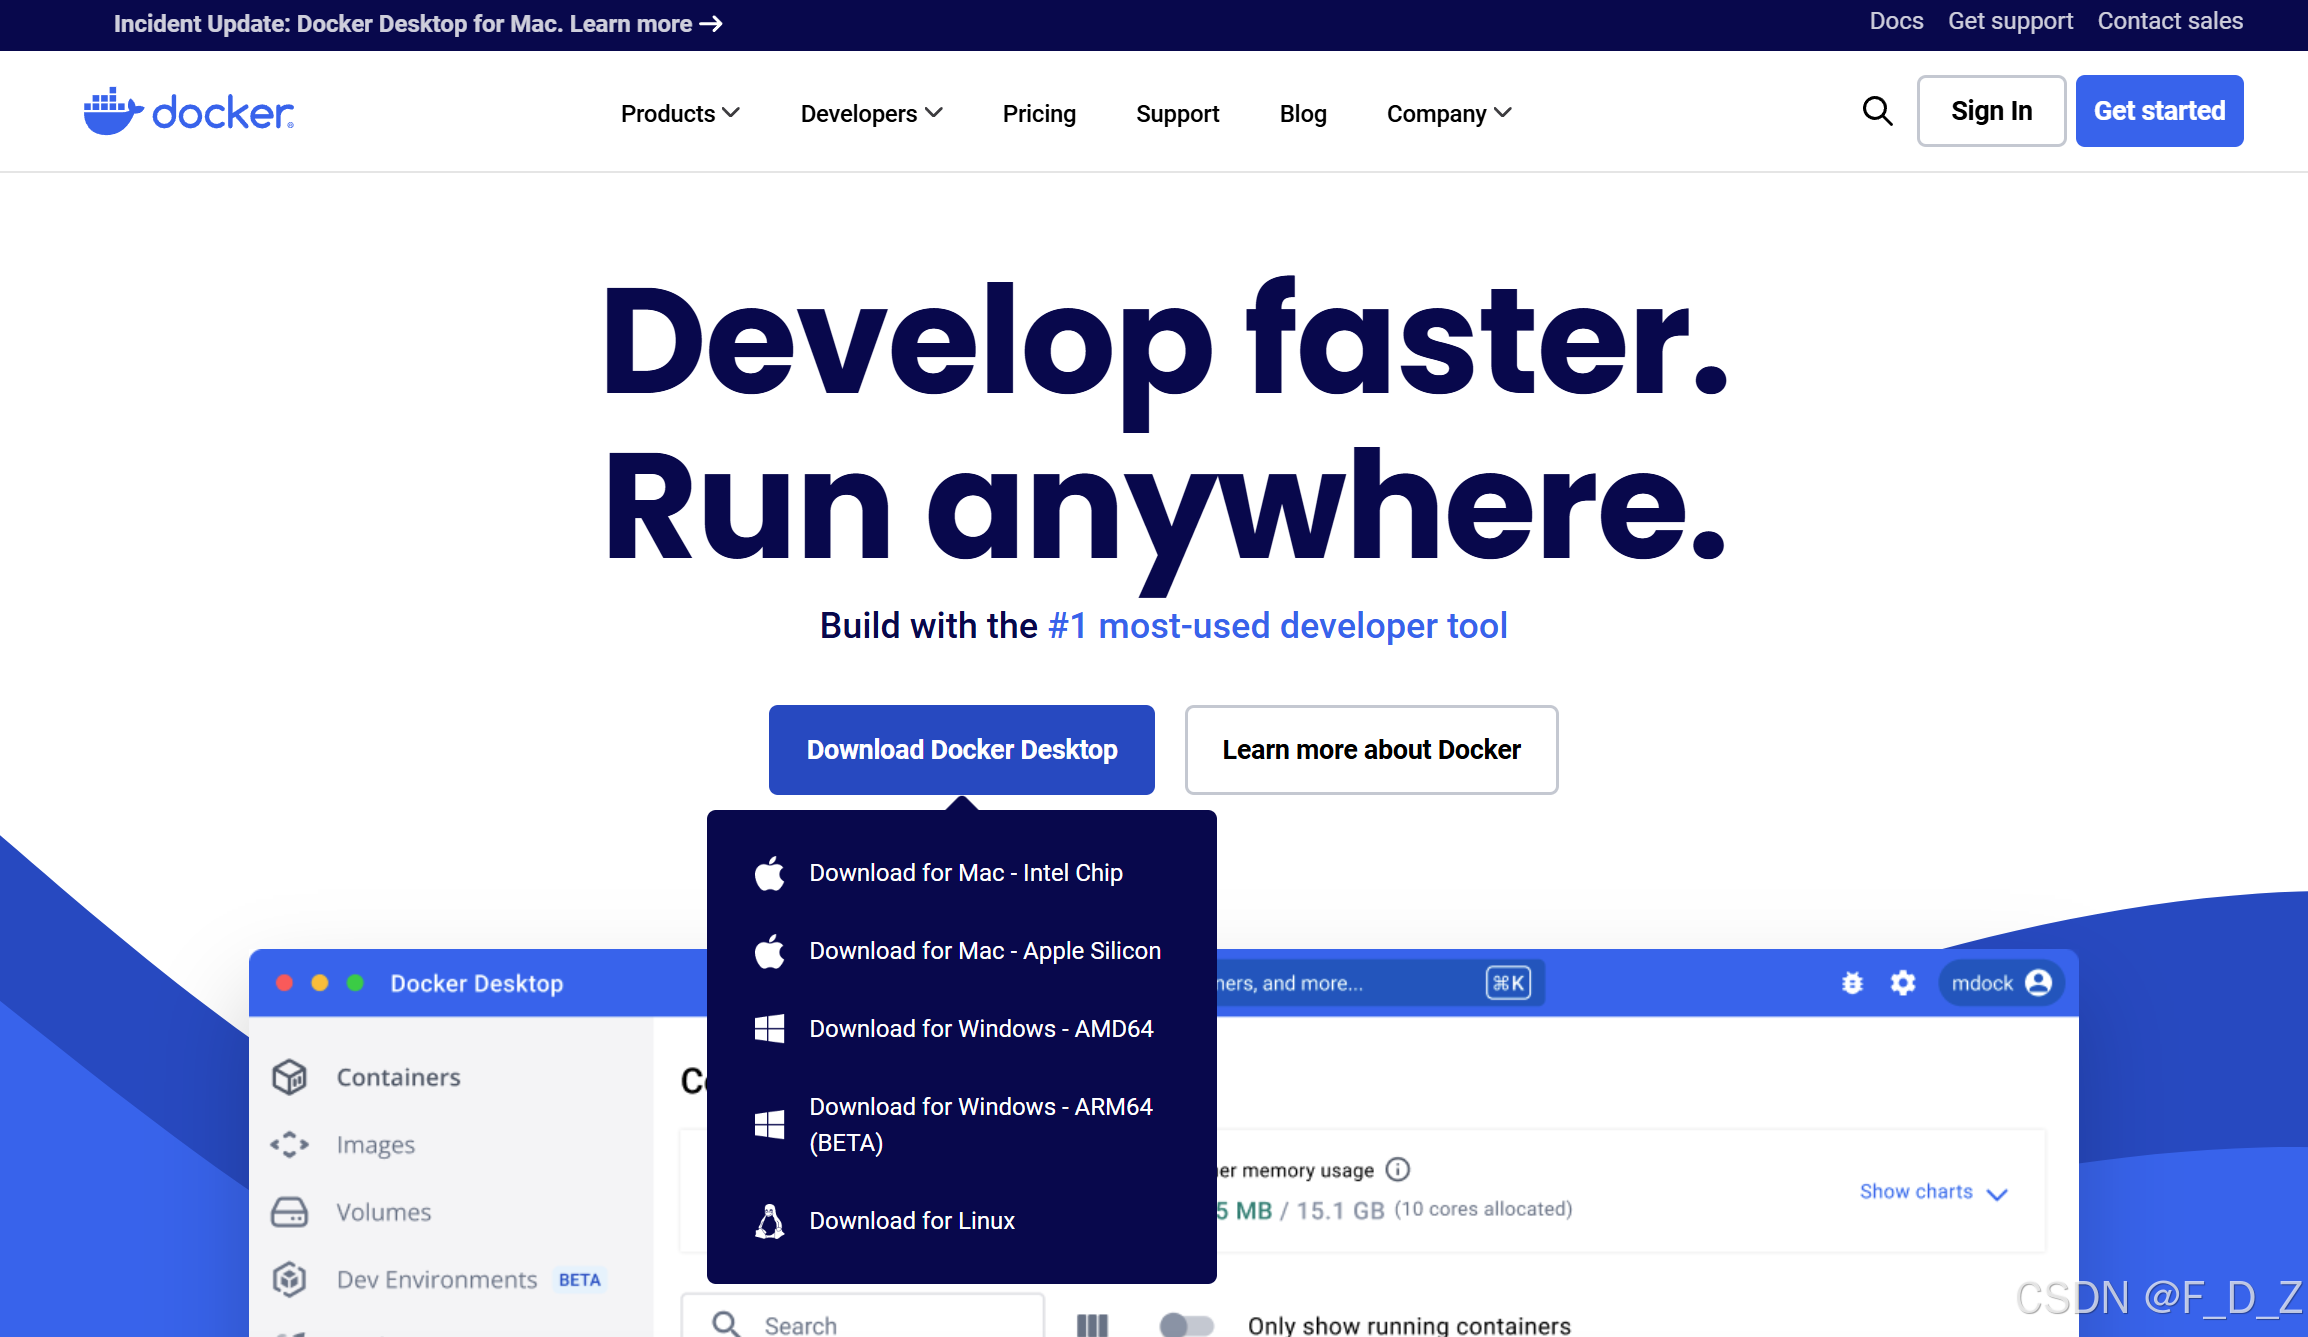Open the Docs link in top bar
Viewport: 2308px width, 1337px height.
tap(1896, 21)
